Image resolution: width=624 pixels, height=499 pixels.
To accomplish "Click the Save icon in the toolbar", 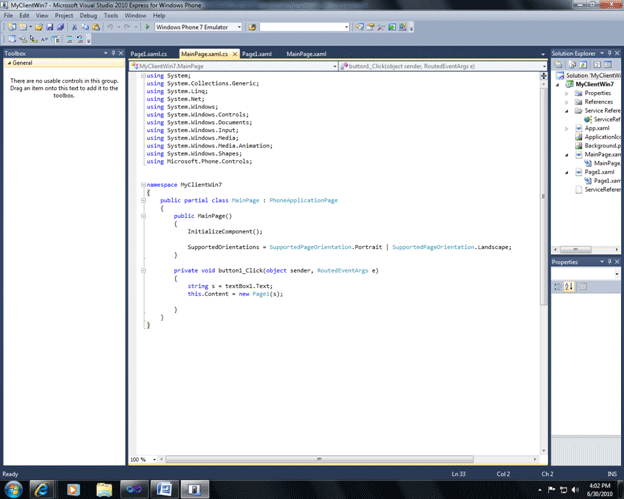I will [x=51, y=27].
